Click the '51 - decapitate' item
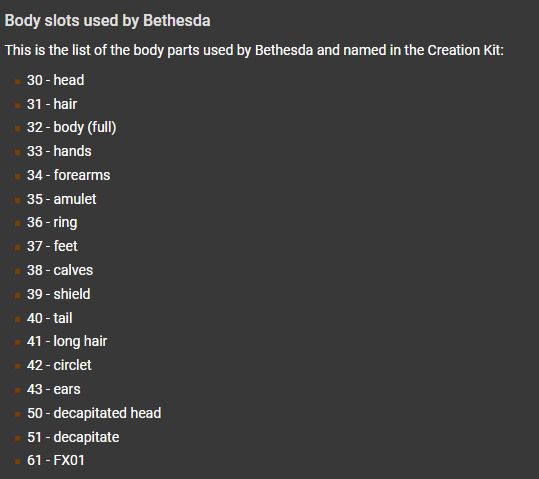Screen dimensions: 539x479 [73, 437]
